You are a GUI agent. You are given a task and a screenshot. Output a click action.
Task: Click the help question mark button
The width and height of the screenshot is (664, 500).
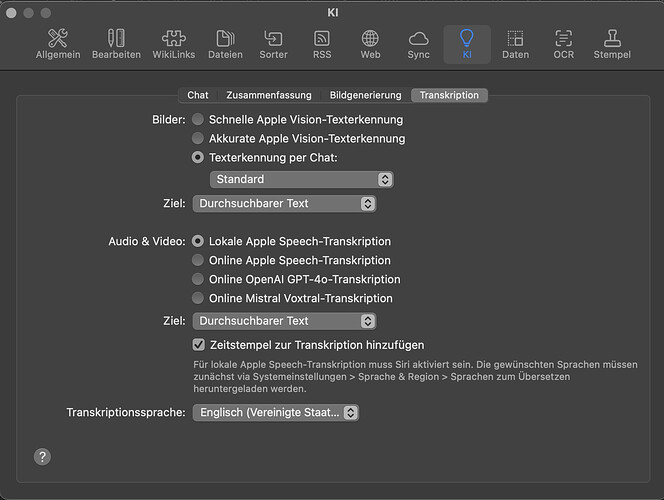[42, 456]
